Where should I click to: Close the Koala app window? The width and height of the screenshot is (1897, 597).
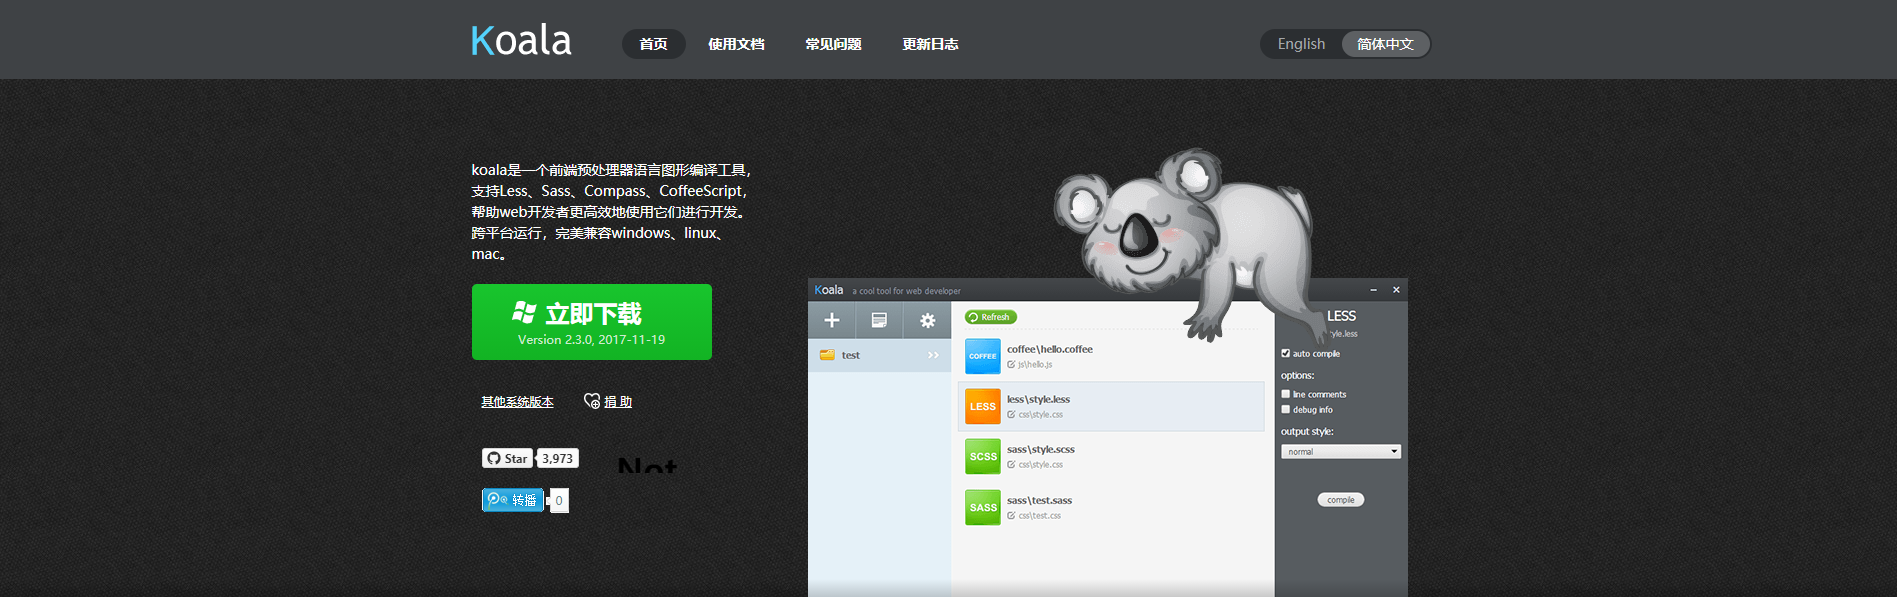[1396, 290]
